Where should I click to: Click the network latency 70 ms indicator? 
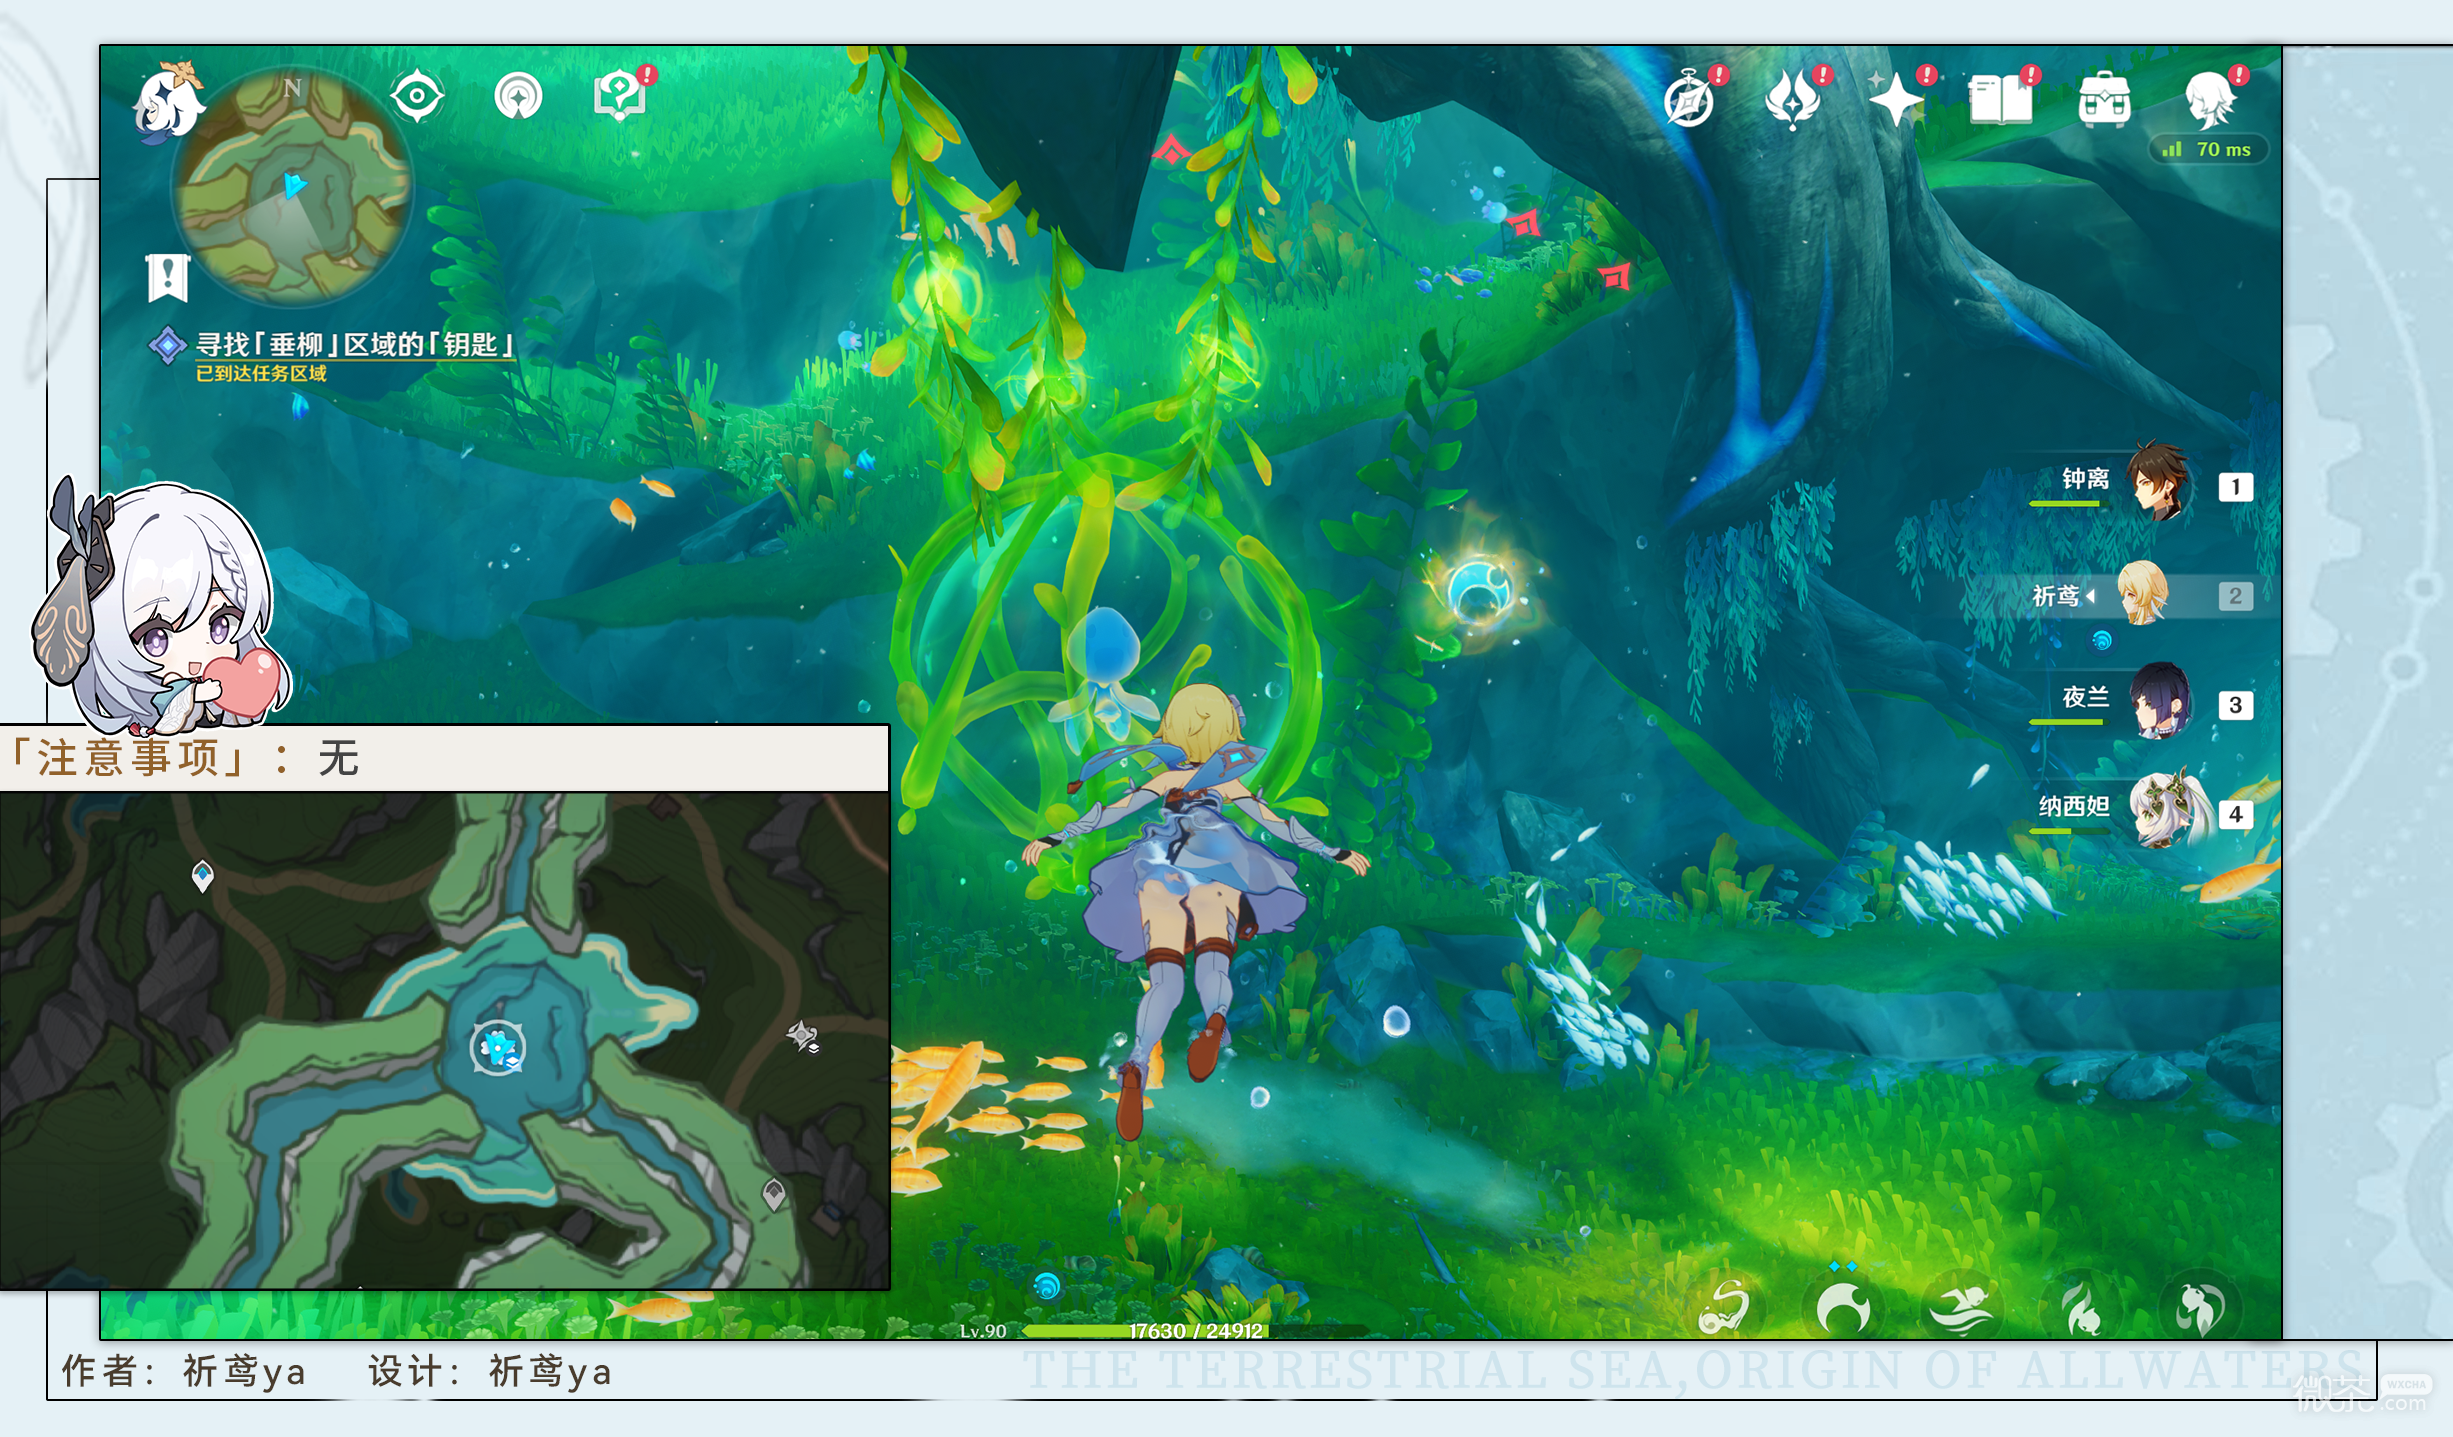click(2208, 149)
